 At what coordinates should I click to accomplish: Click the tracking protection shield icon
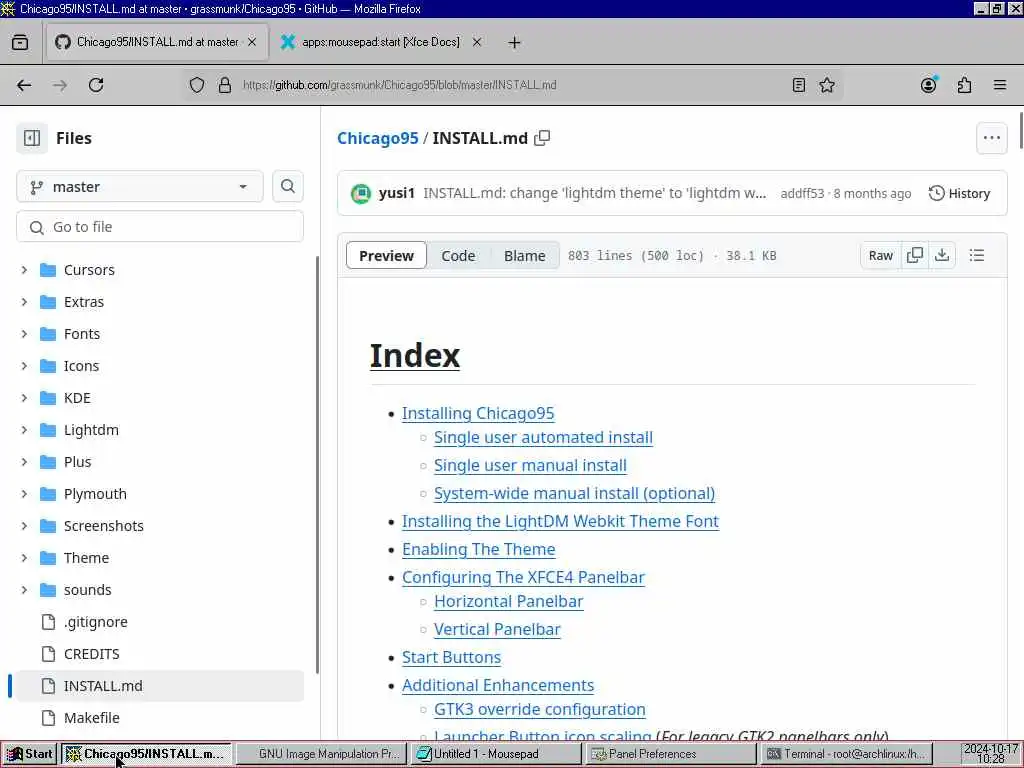[197, 85]
